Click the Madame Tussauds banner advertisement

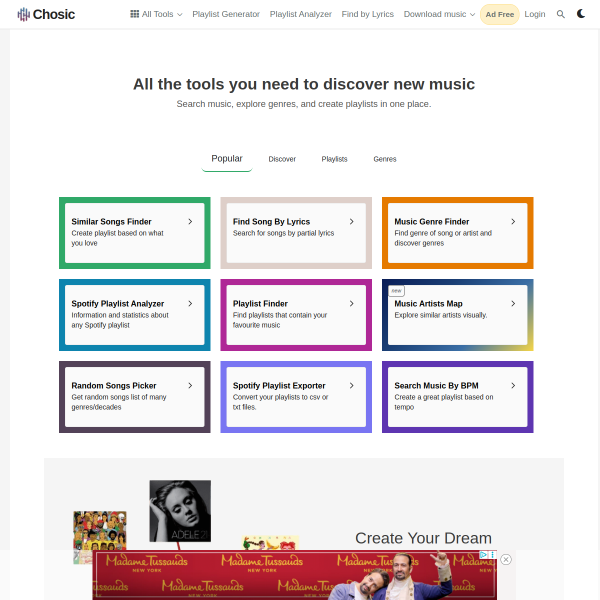point(294,575)
